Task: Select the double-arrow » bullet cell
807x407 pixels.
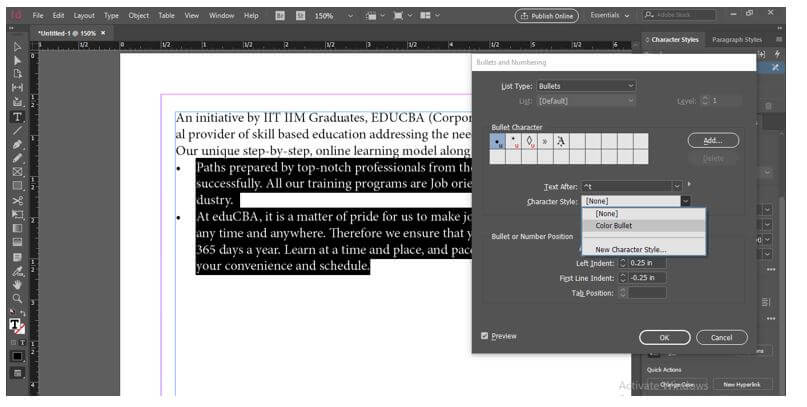Action: [x=545, y=141]
